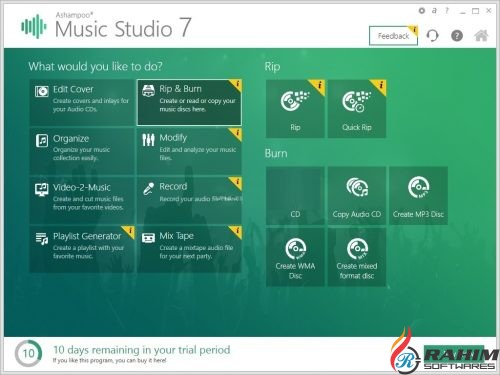Click the settings gear in title bar
500x375 pixels.
point(422,11)
